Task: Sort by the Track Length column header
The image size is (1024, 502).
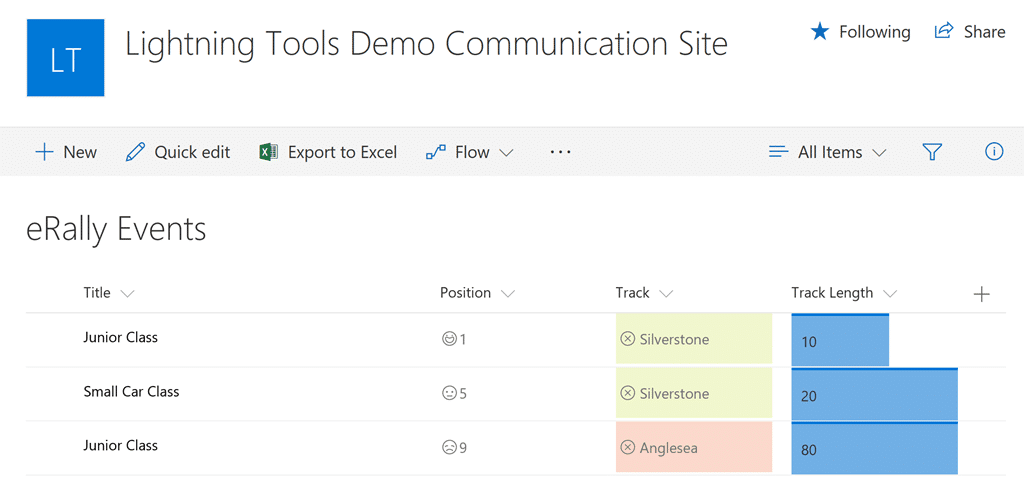Action: (x=832, y=292)
